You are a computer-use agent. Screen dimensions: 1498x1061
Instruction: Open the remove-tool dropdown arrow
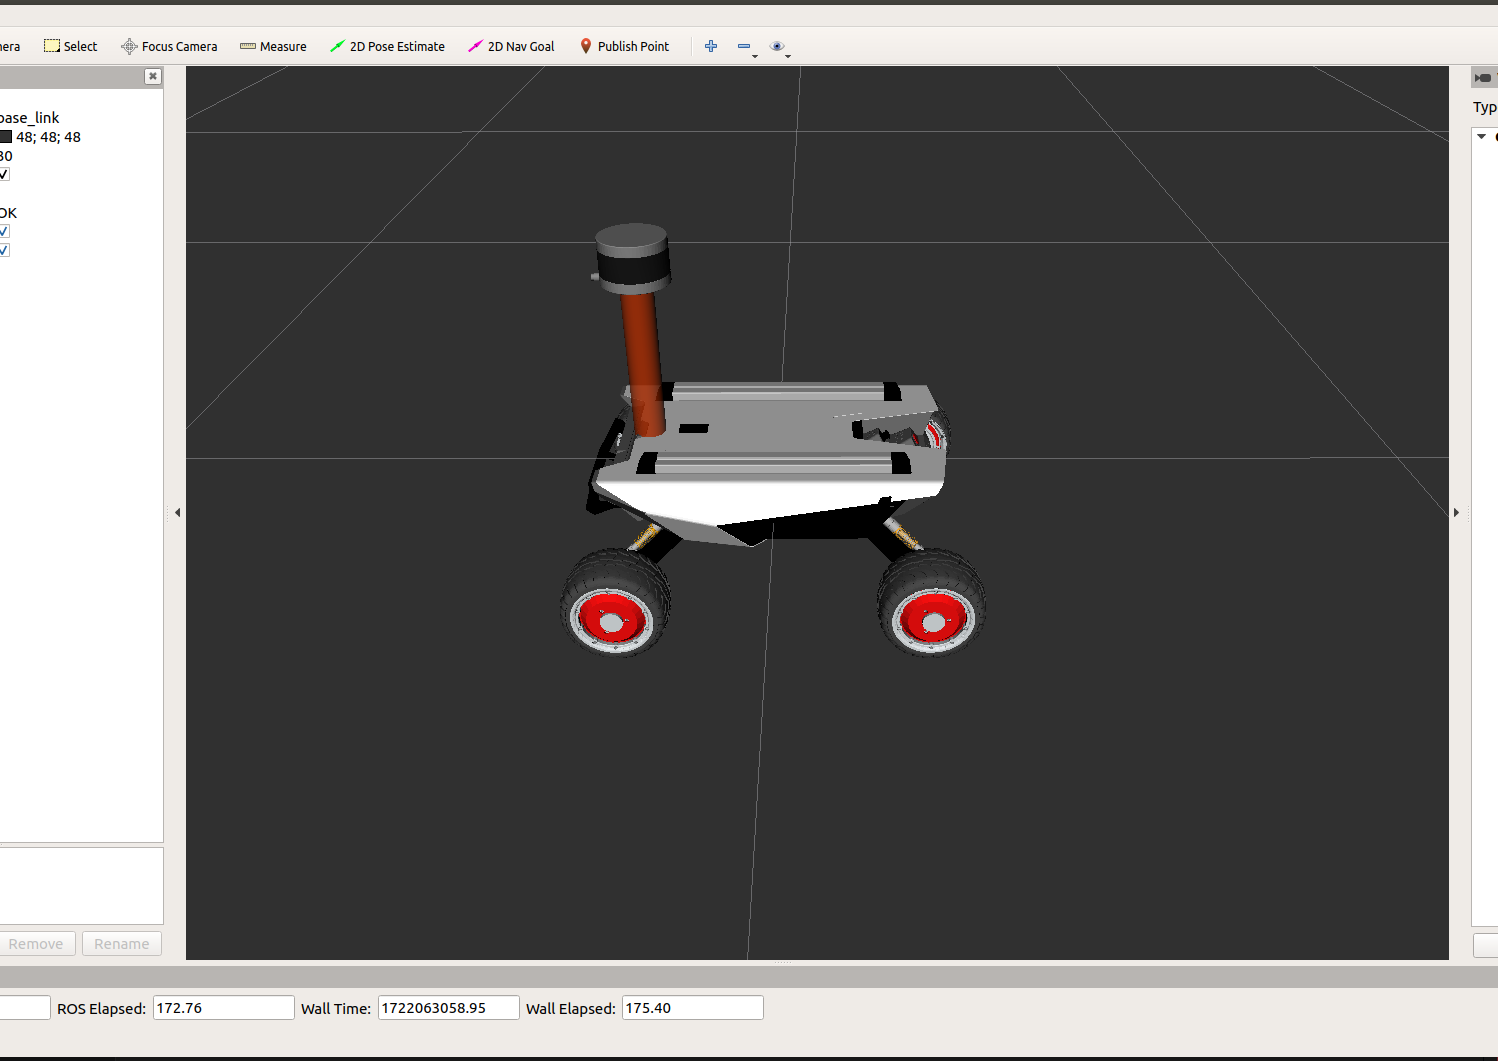pyautogui.click(x=755, y=56)
